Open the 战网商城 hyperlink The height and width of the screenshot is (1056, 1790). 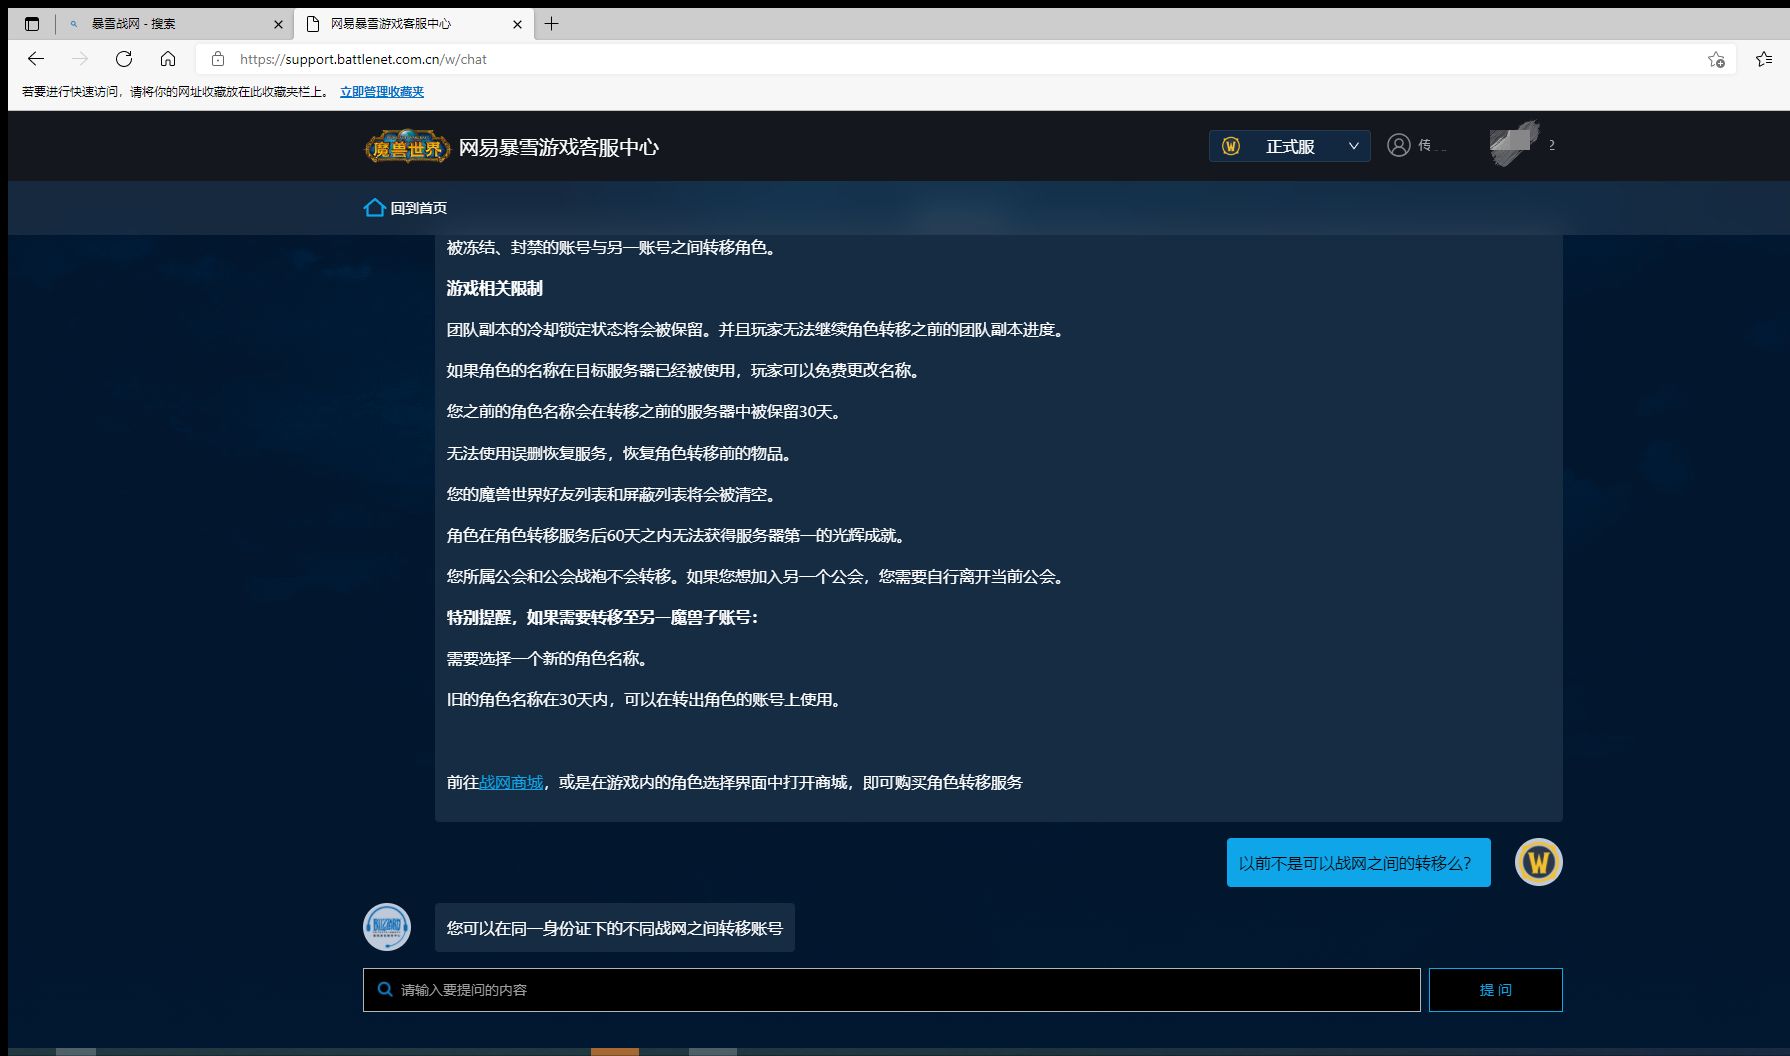coord(511,783)
